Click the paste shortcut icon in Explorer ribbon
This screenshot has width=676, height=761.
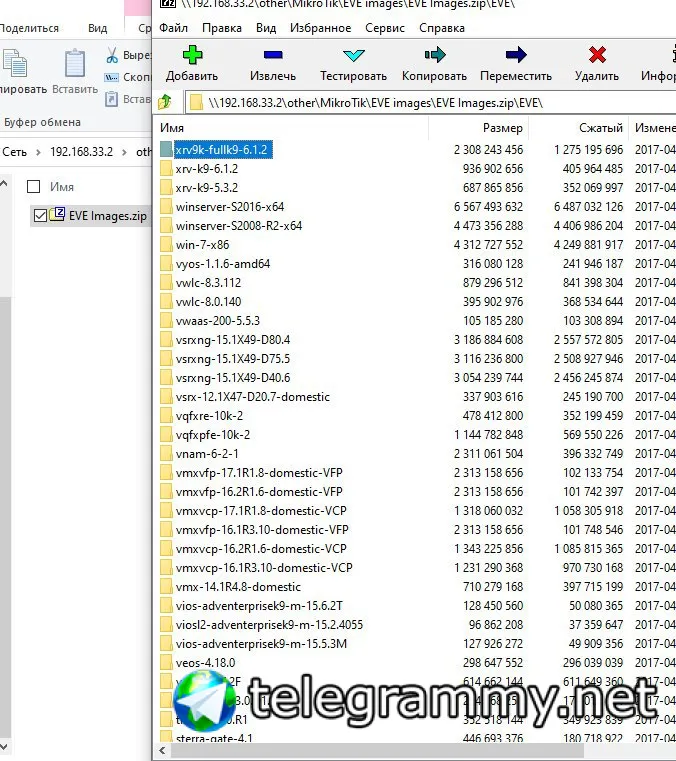pos(112,99)
